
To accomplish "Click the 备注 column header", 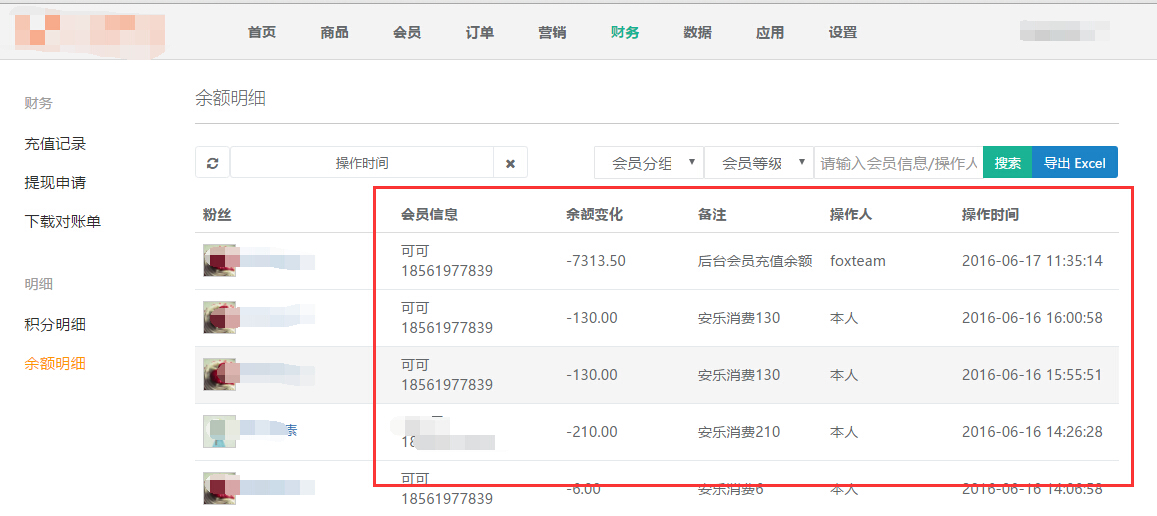I will point(712,215).
